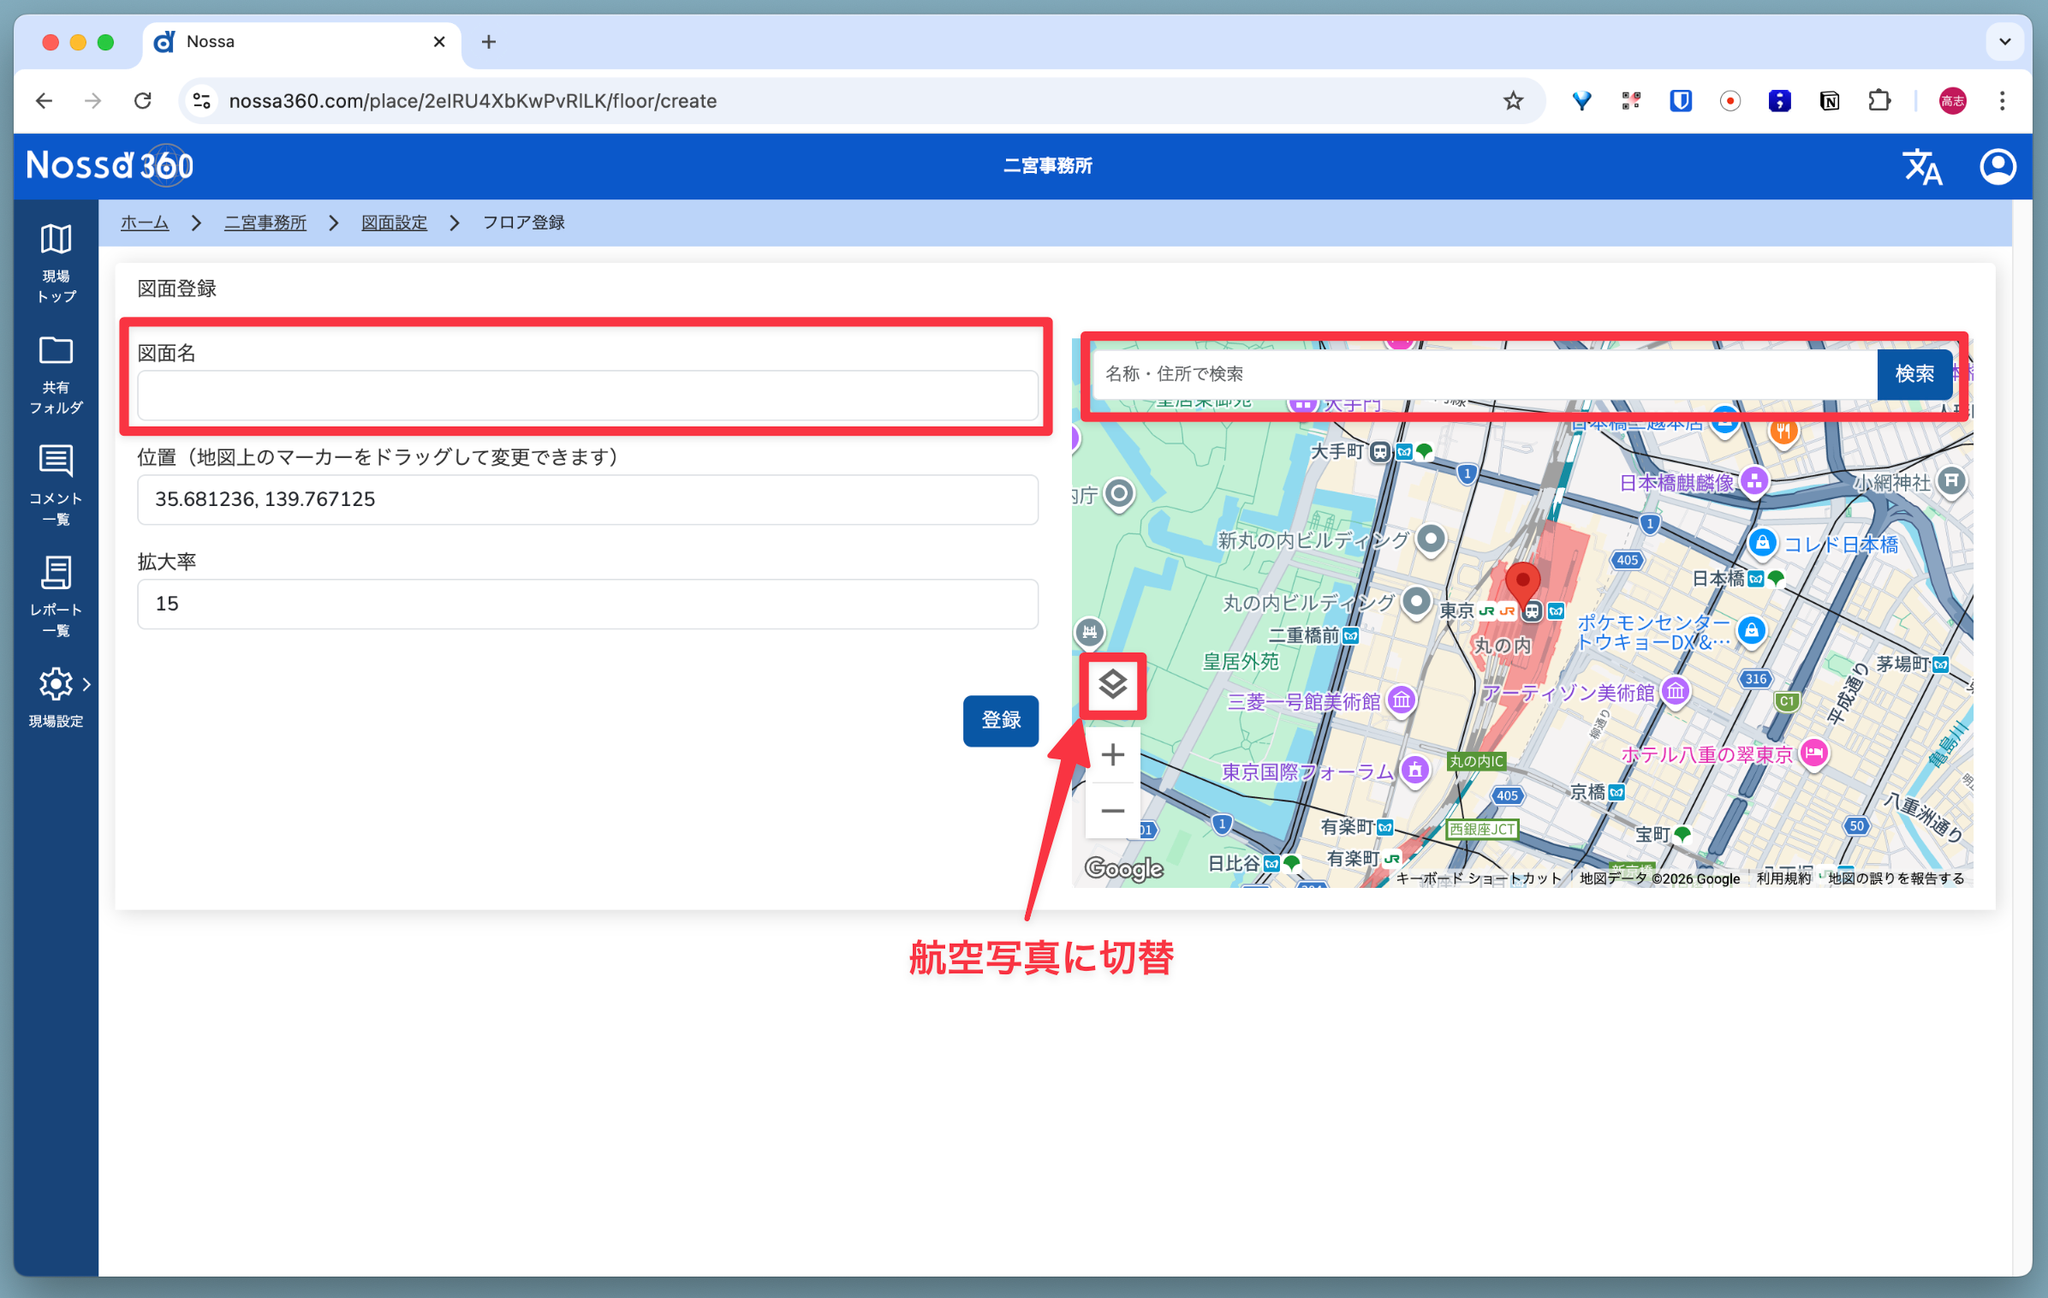Click the map address search field
This screenshot has height=1298, width=2048.
[x=1483, y=374]
